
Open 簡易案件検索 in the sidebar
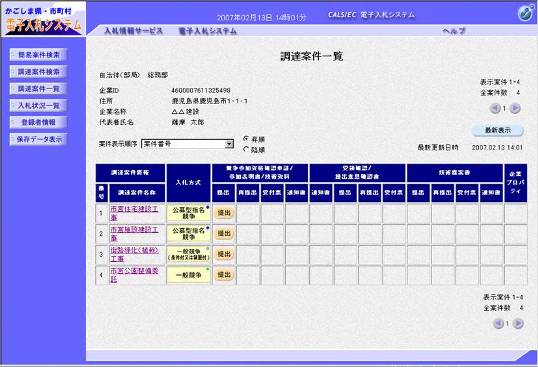pyautogui.click(x=38, y=55)
